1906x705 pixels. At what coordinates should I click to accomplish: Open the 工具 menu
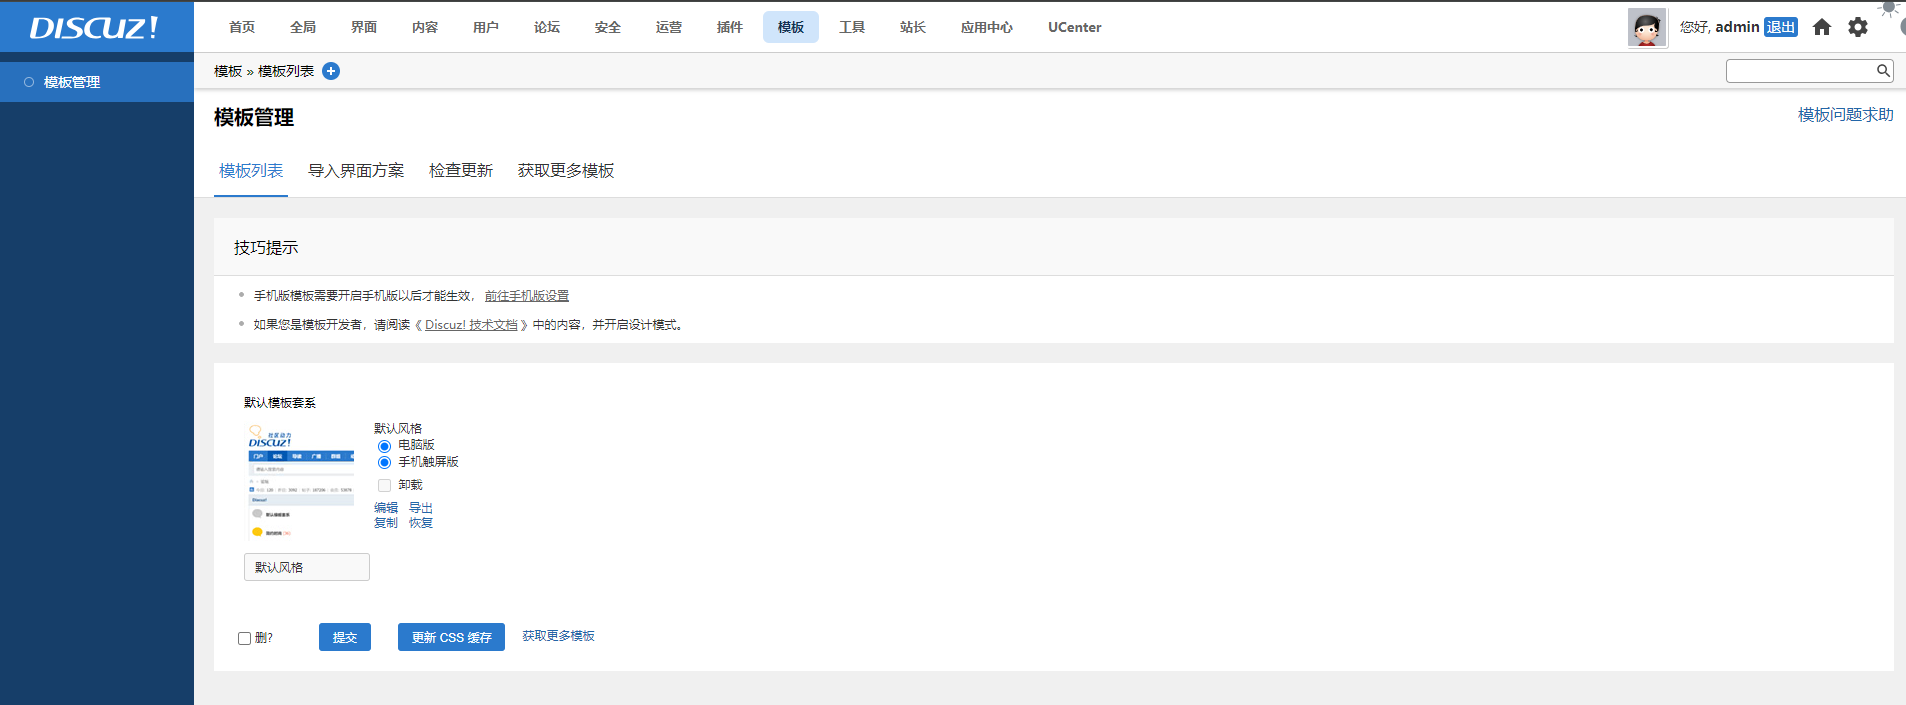click(x=852, y=27)
